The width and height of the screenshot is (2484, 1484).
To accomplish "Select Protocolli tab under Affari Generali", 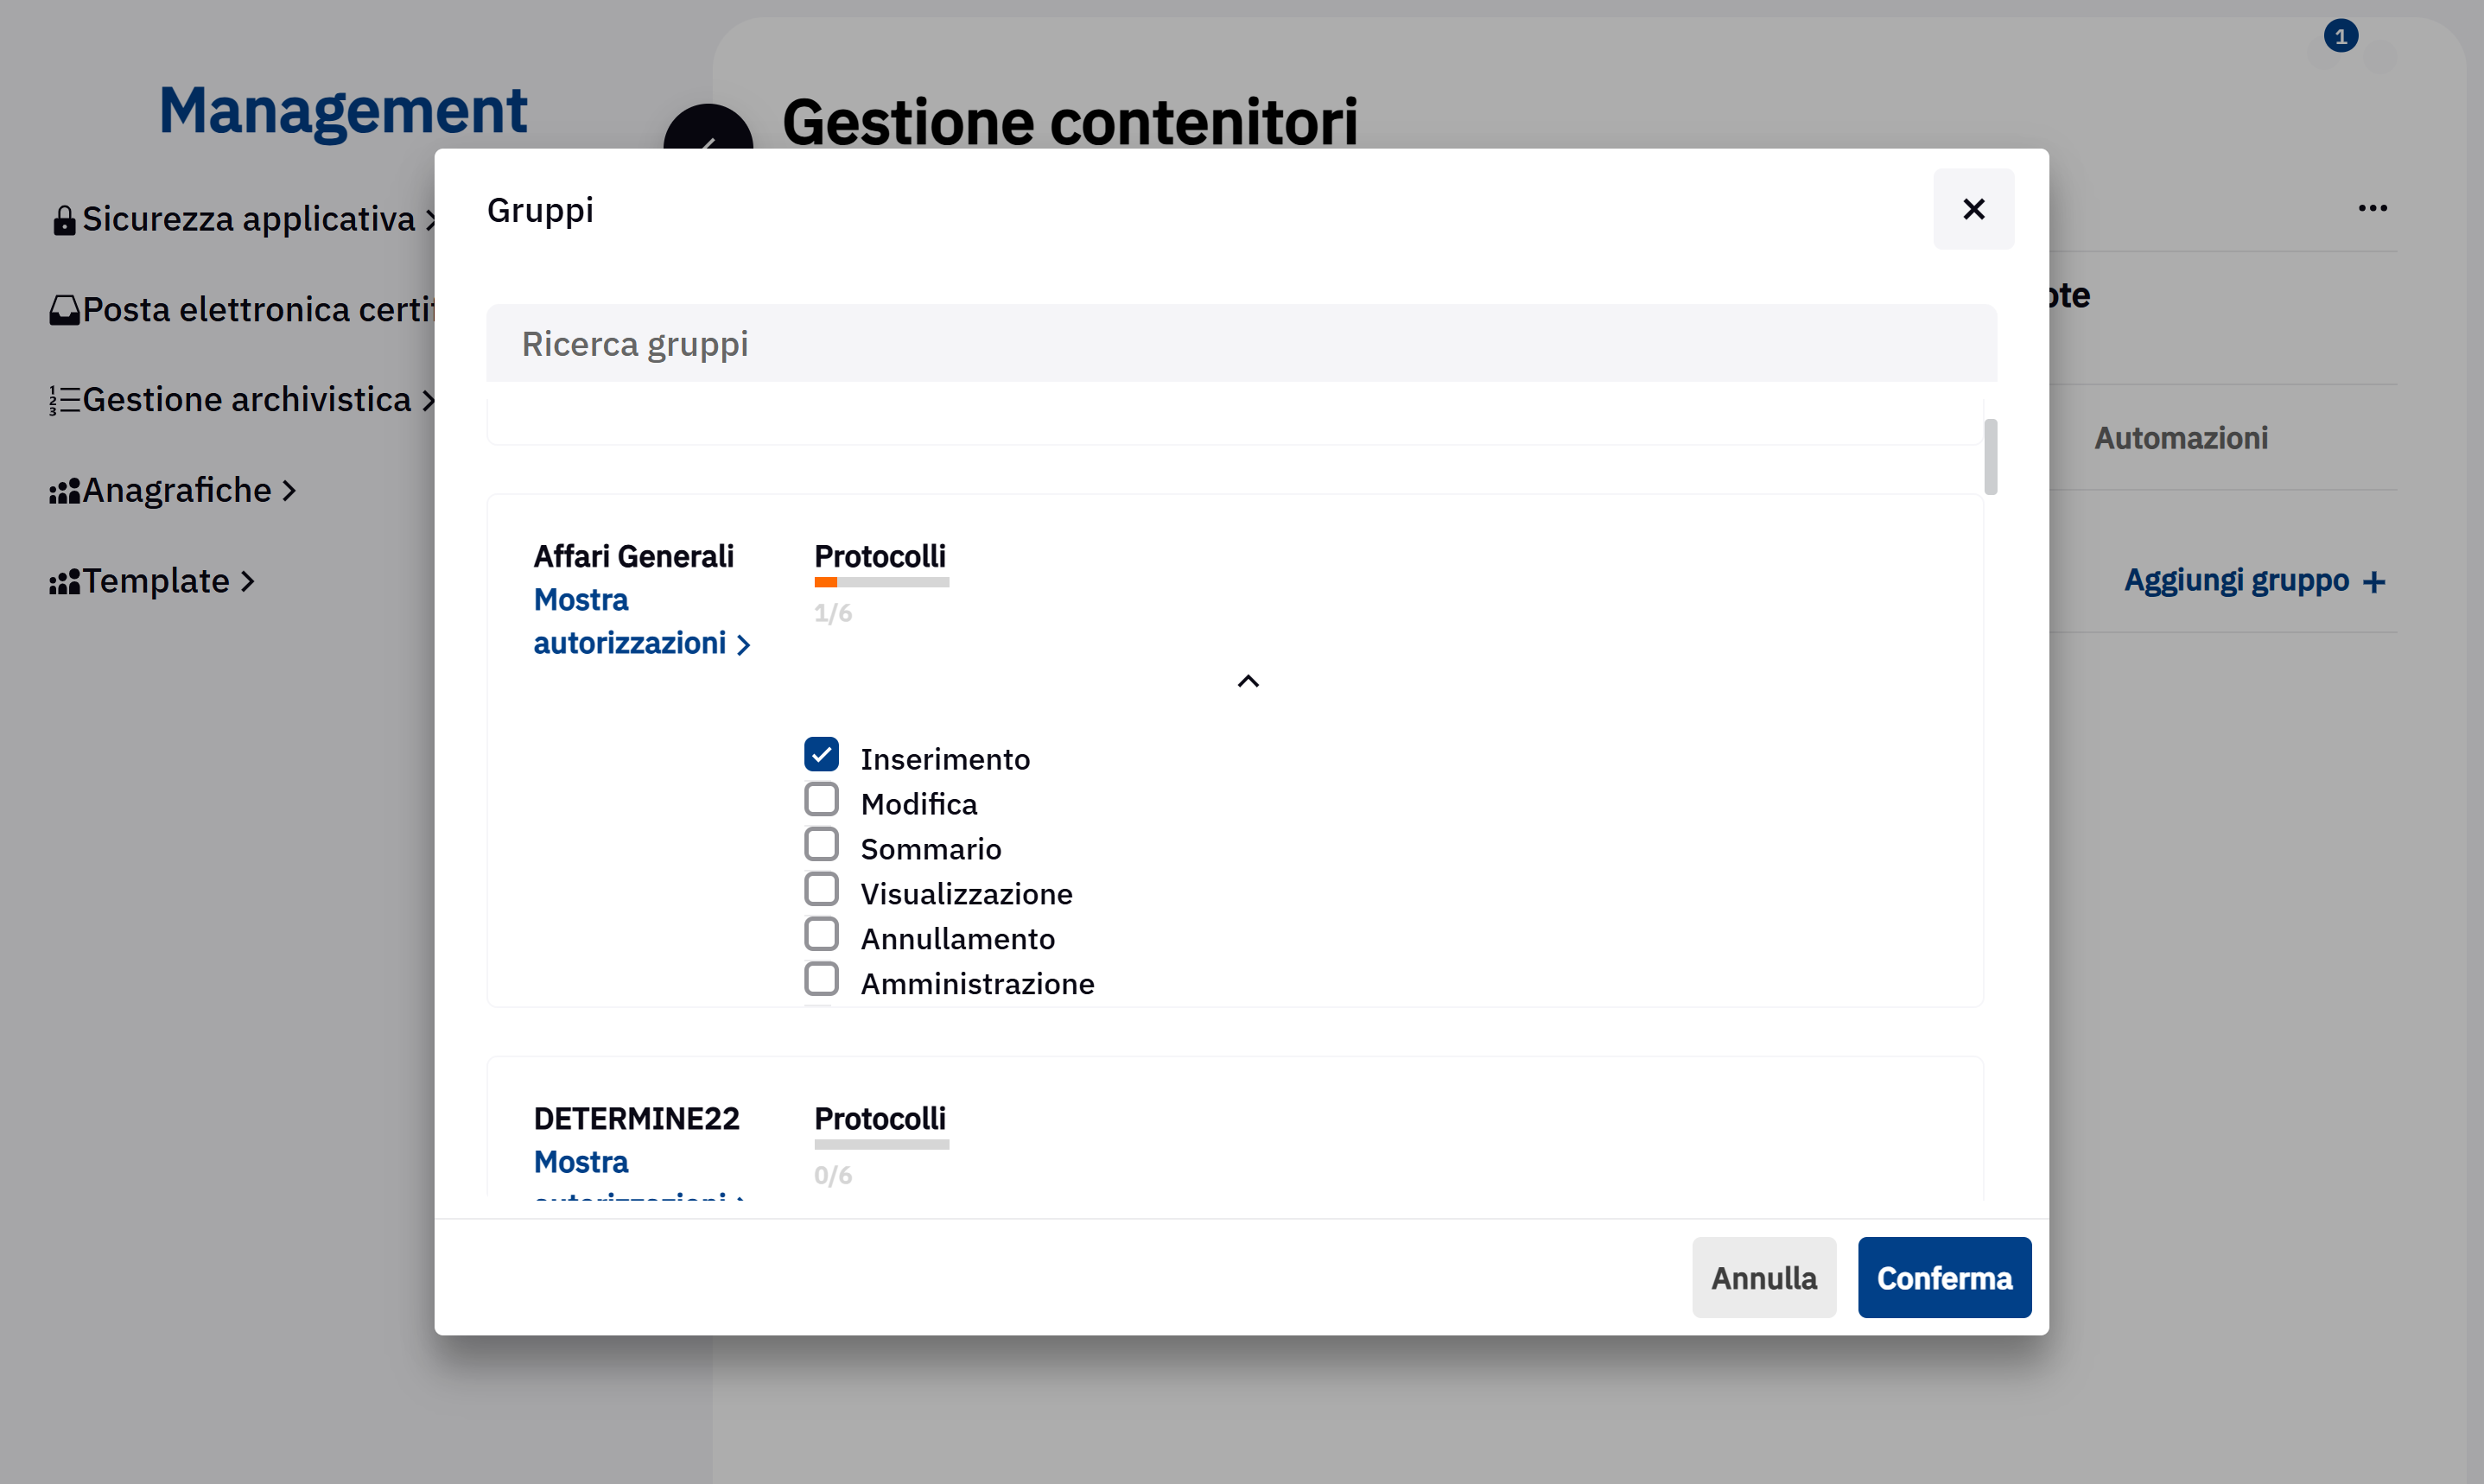I will click(880, 556).
